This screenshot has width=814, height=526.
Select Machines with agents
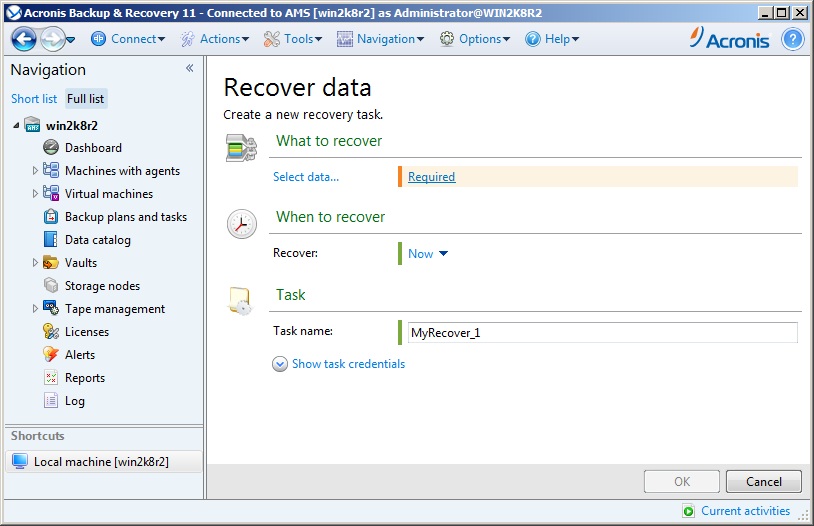point(123,171)
